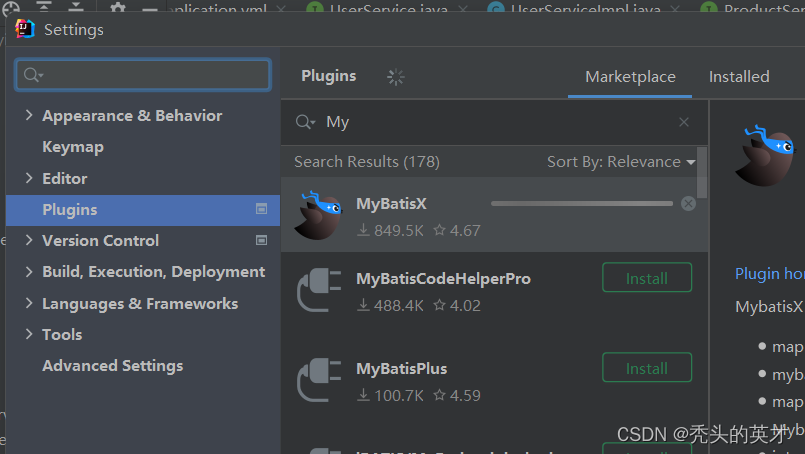Click the expand all icon in IDE toolbar

click(44, 6)
